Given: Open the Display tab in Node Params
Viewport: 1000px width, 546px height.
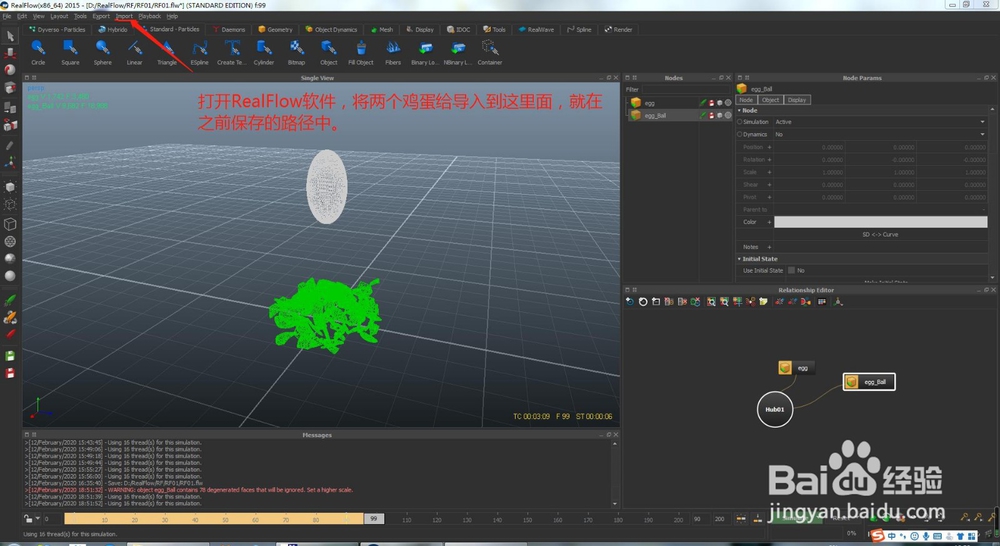Looking at the screenshot, I should pyautogui.click(x=797, y=100).
